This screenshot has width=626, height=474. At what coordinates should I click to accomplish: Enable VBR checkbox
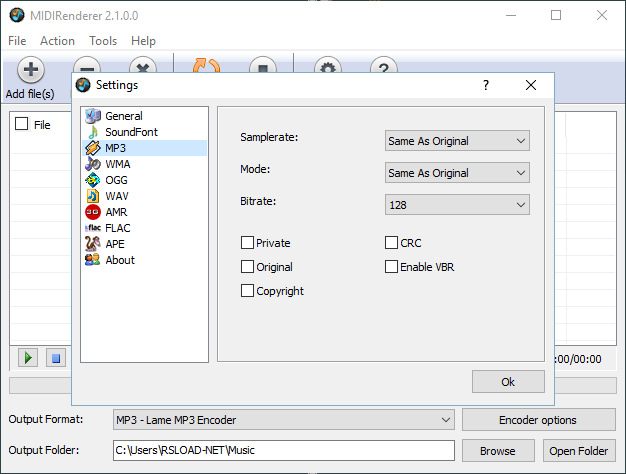point(391,266)
